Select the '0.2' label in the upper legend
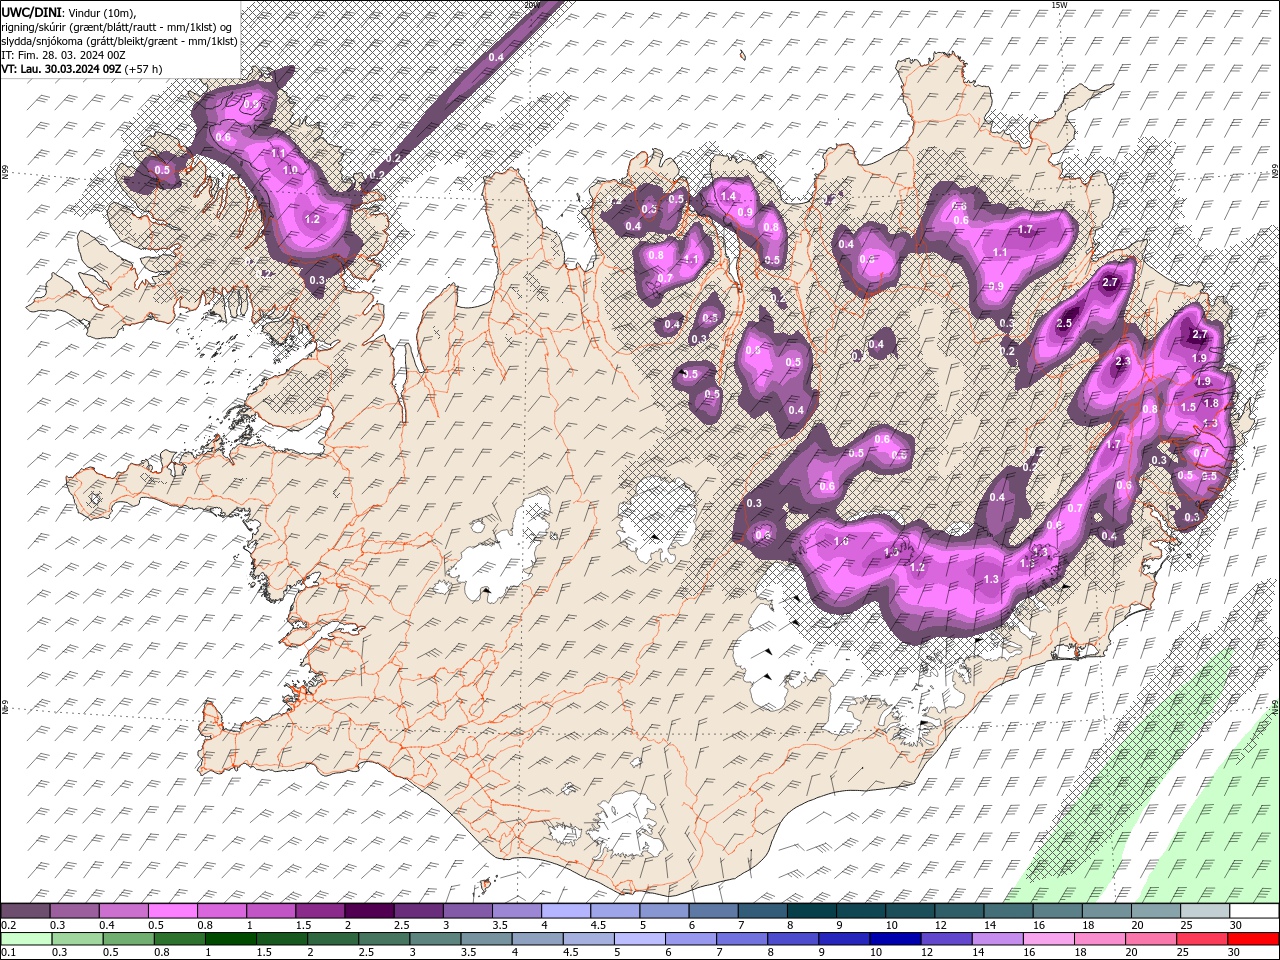 pyautogui.click(x=8, y=925)
